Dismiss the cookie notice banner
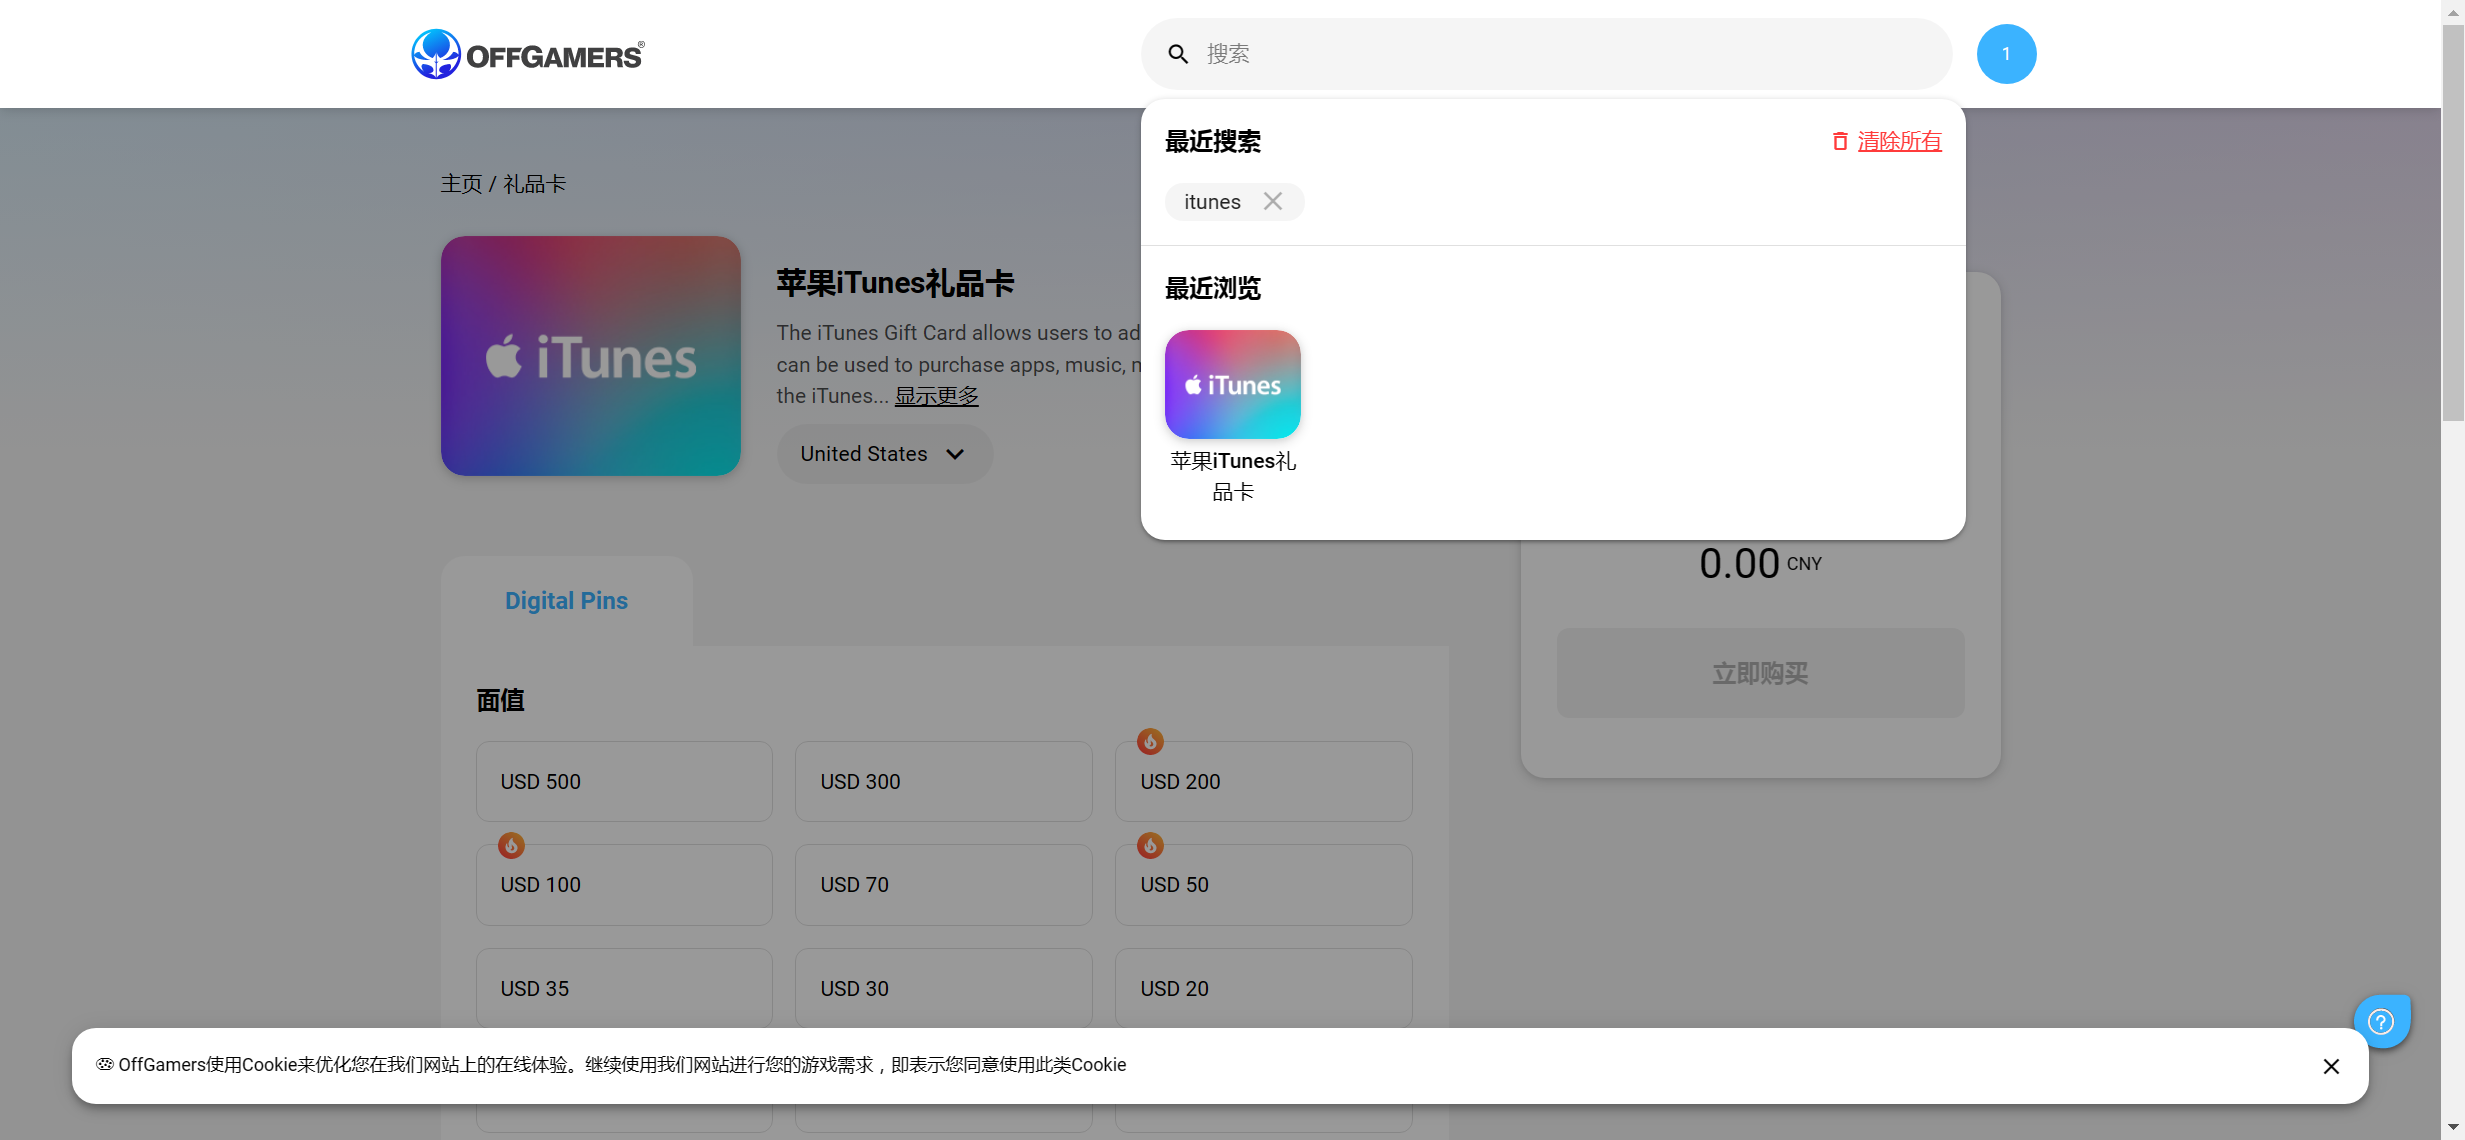Screen dimensions: 2465x1140 [2331, 1066]
